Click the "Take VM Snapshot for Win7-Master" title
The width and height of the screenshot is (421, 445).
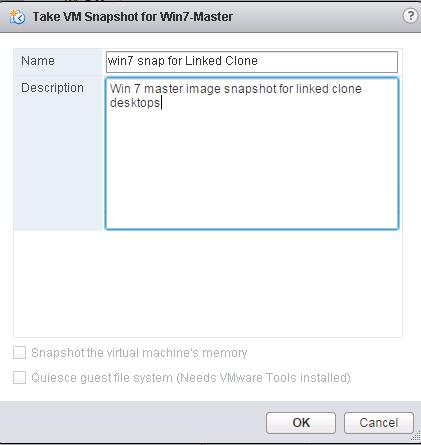[132, 17]
